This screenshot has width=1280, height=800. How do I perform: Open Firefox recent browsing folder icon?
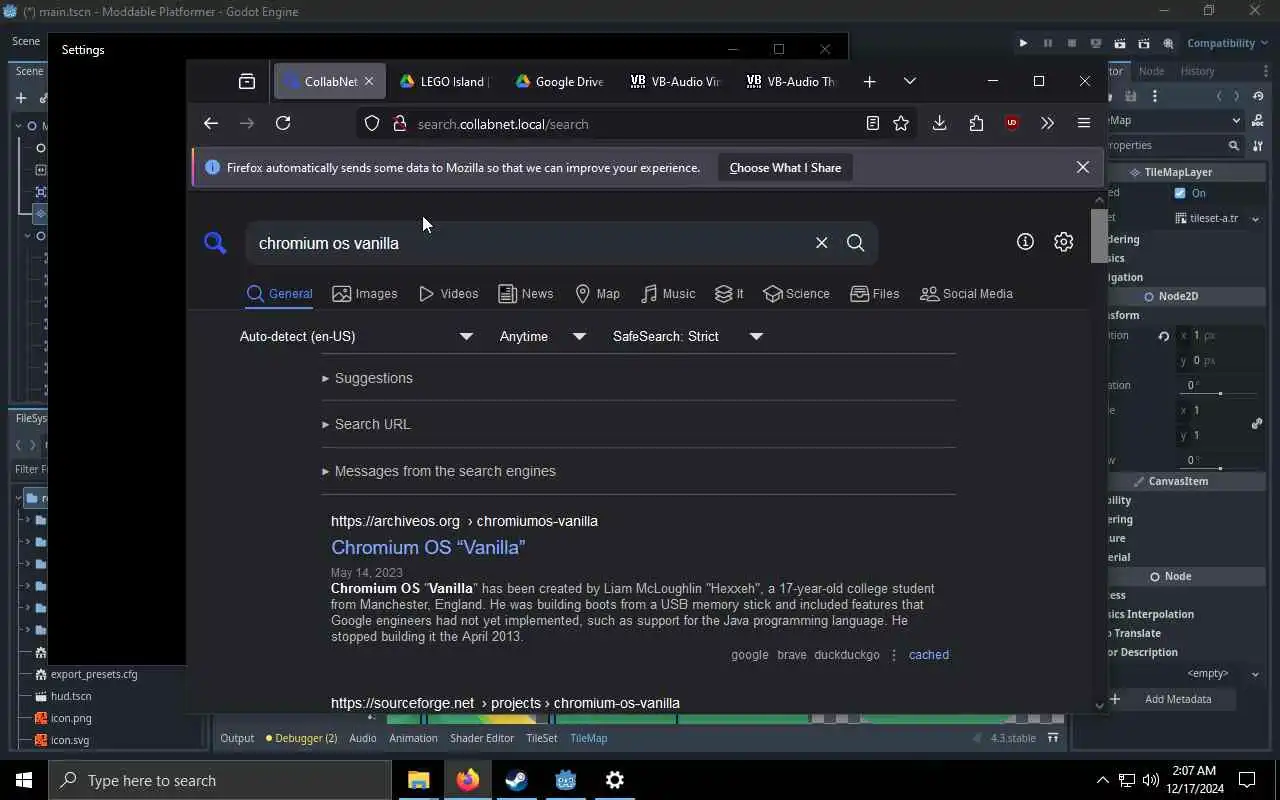point(247,81)
